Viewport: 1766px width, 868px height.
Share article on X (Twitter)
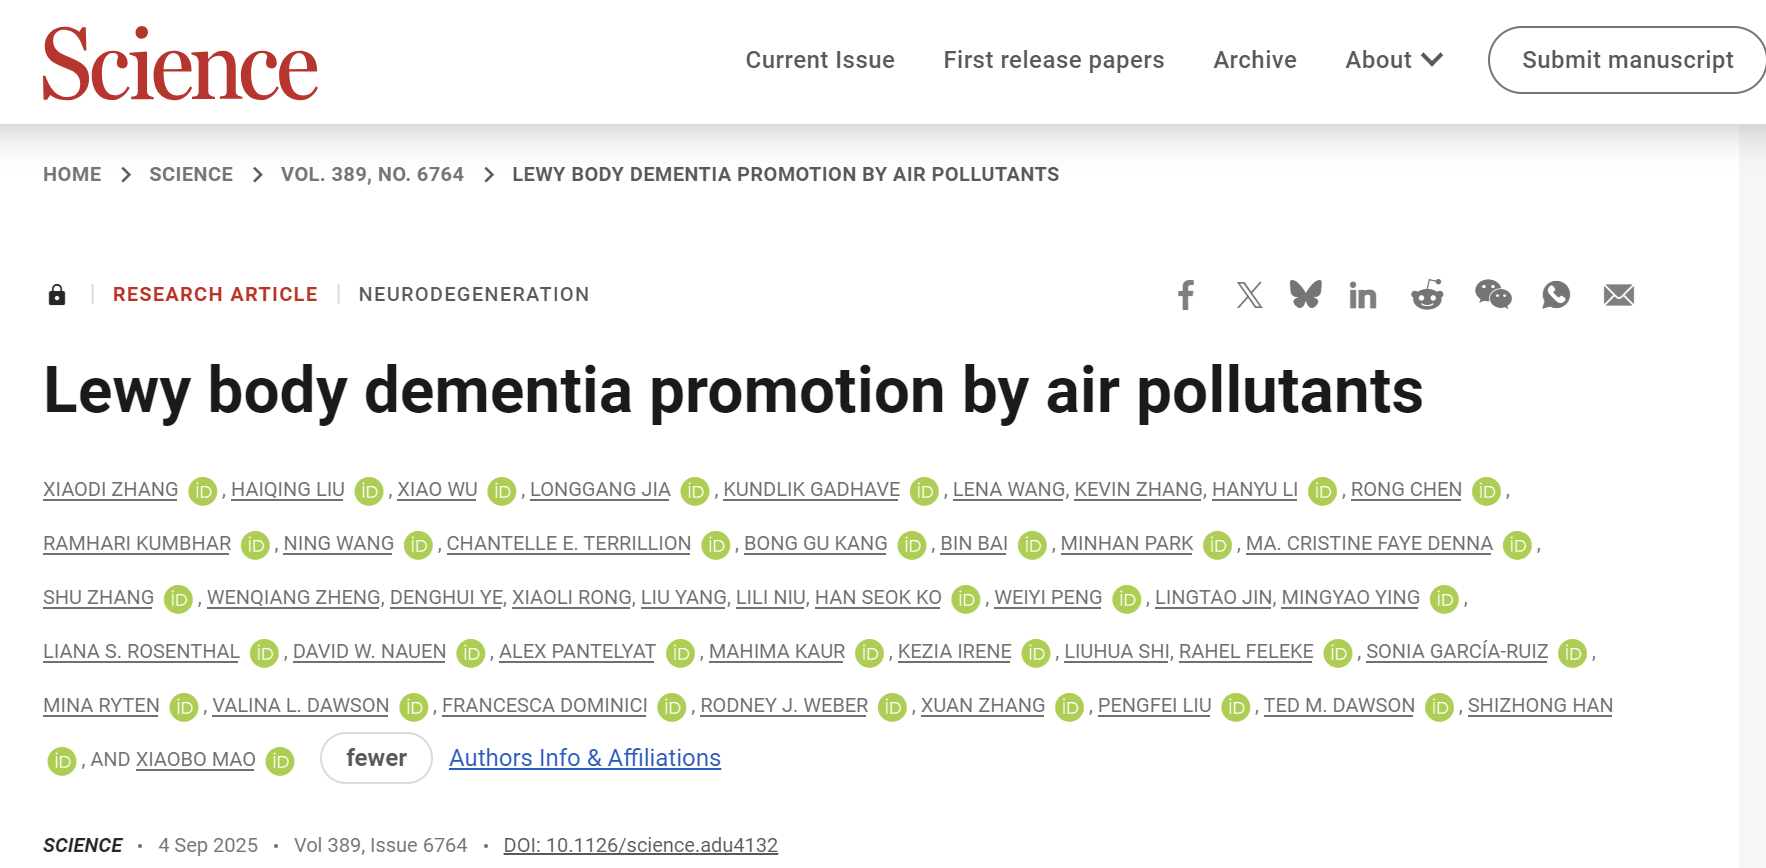point(1249,295)
